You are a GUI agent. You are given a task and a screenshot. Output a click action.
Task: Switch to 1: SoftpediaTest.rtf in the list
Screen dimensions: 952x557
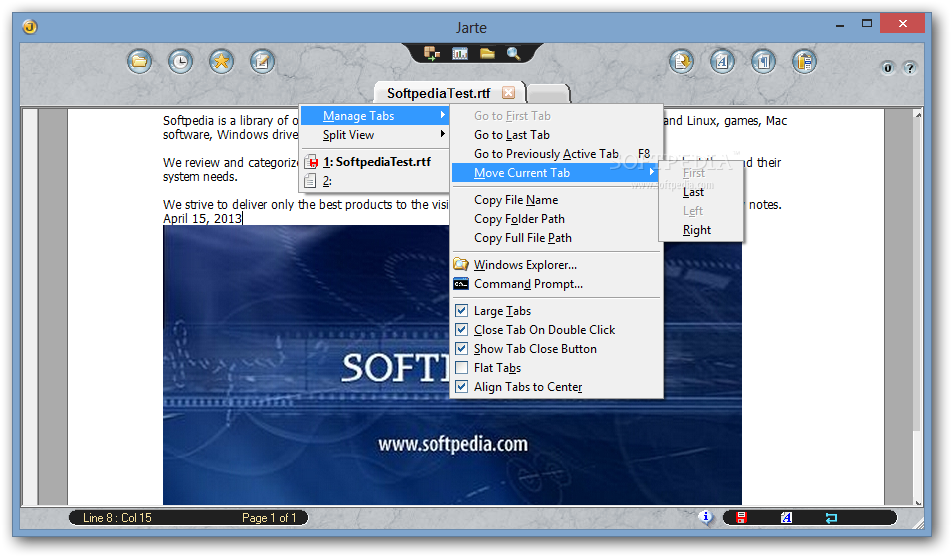click(x=375, y=162)
